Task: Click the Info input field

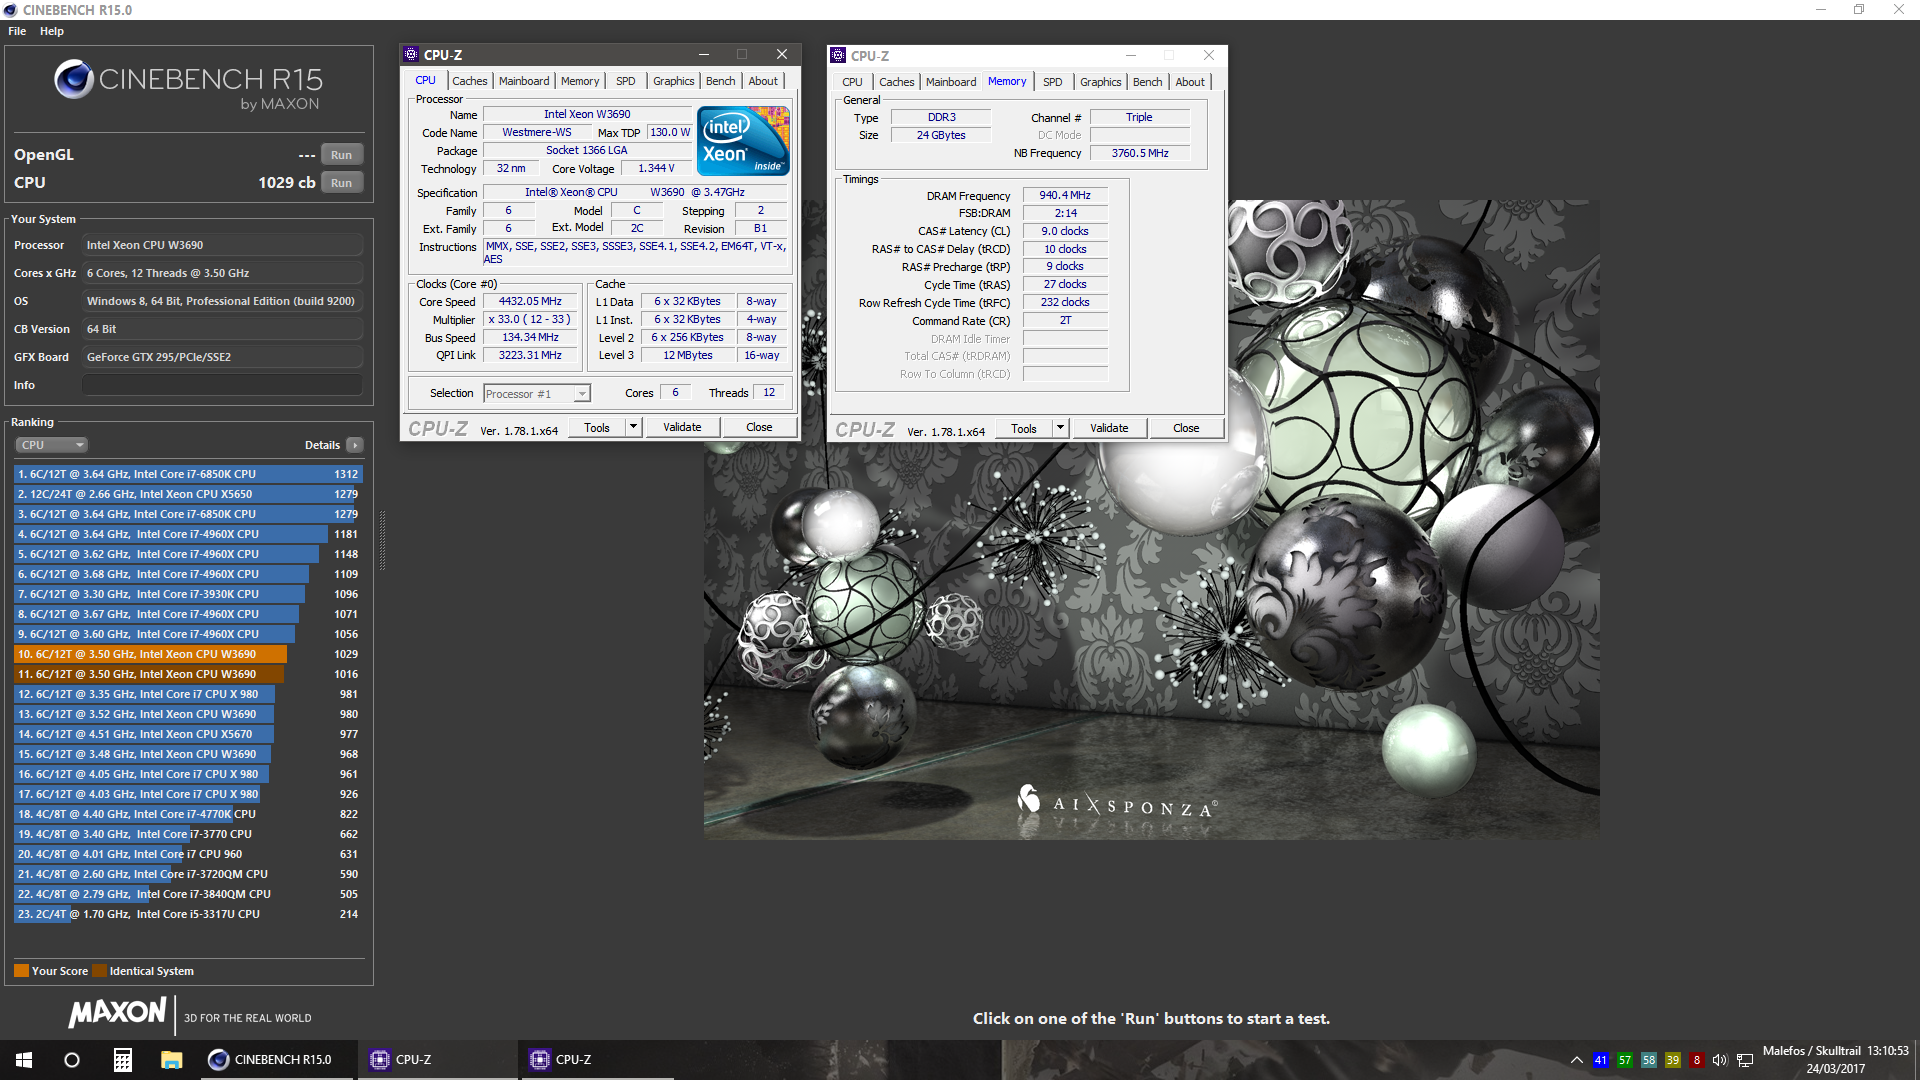Action: pos(222,385)
